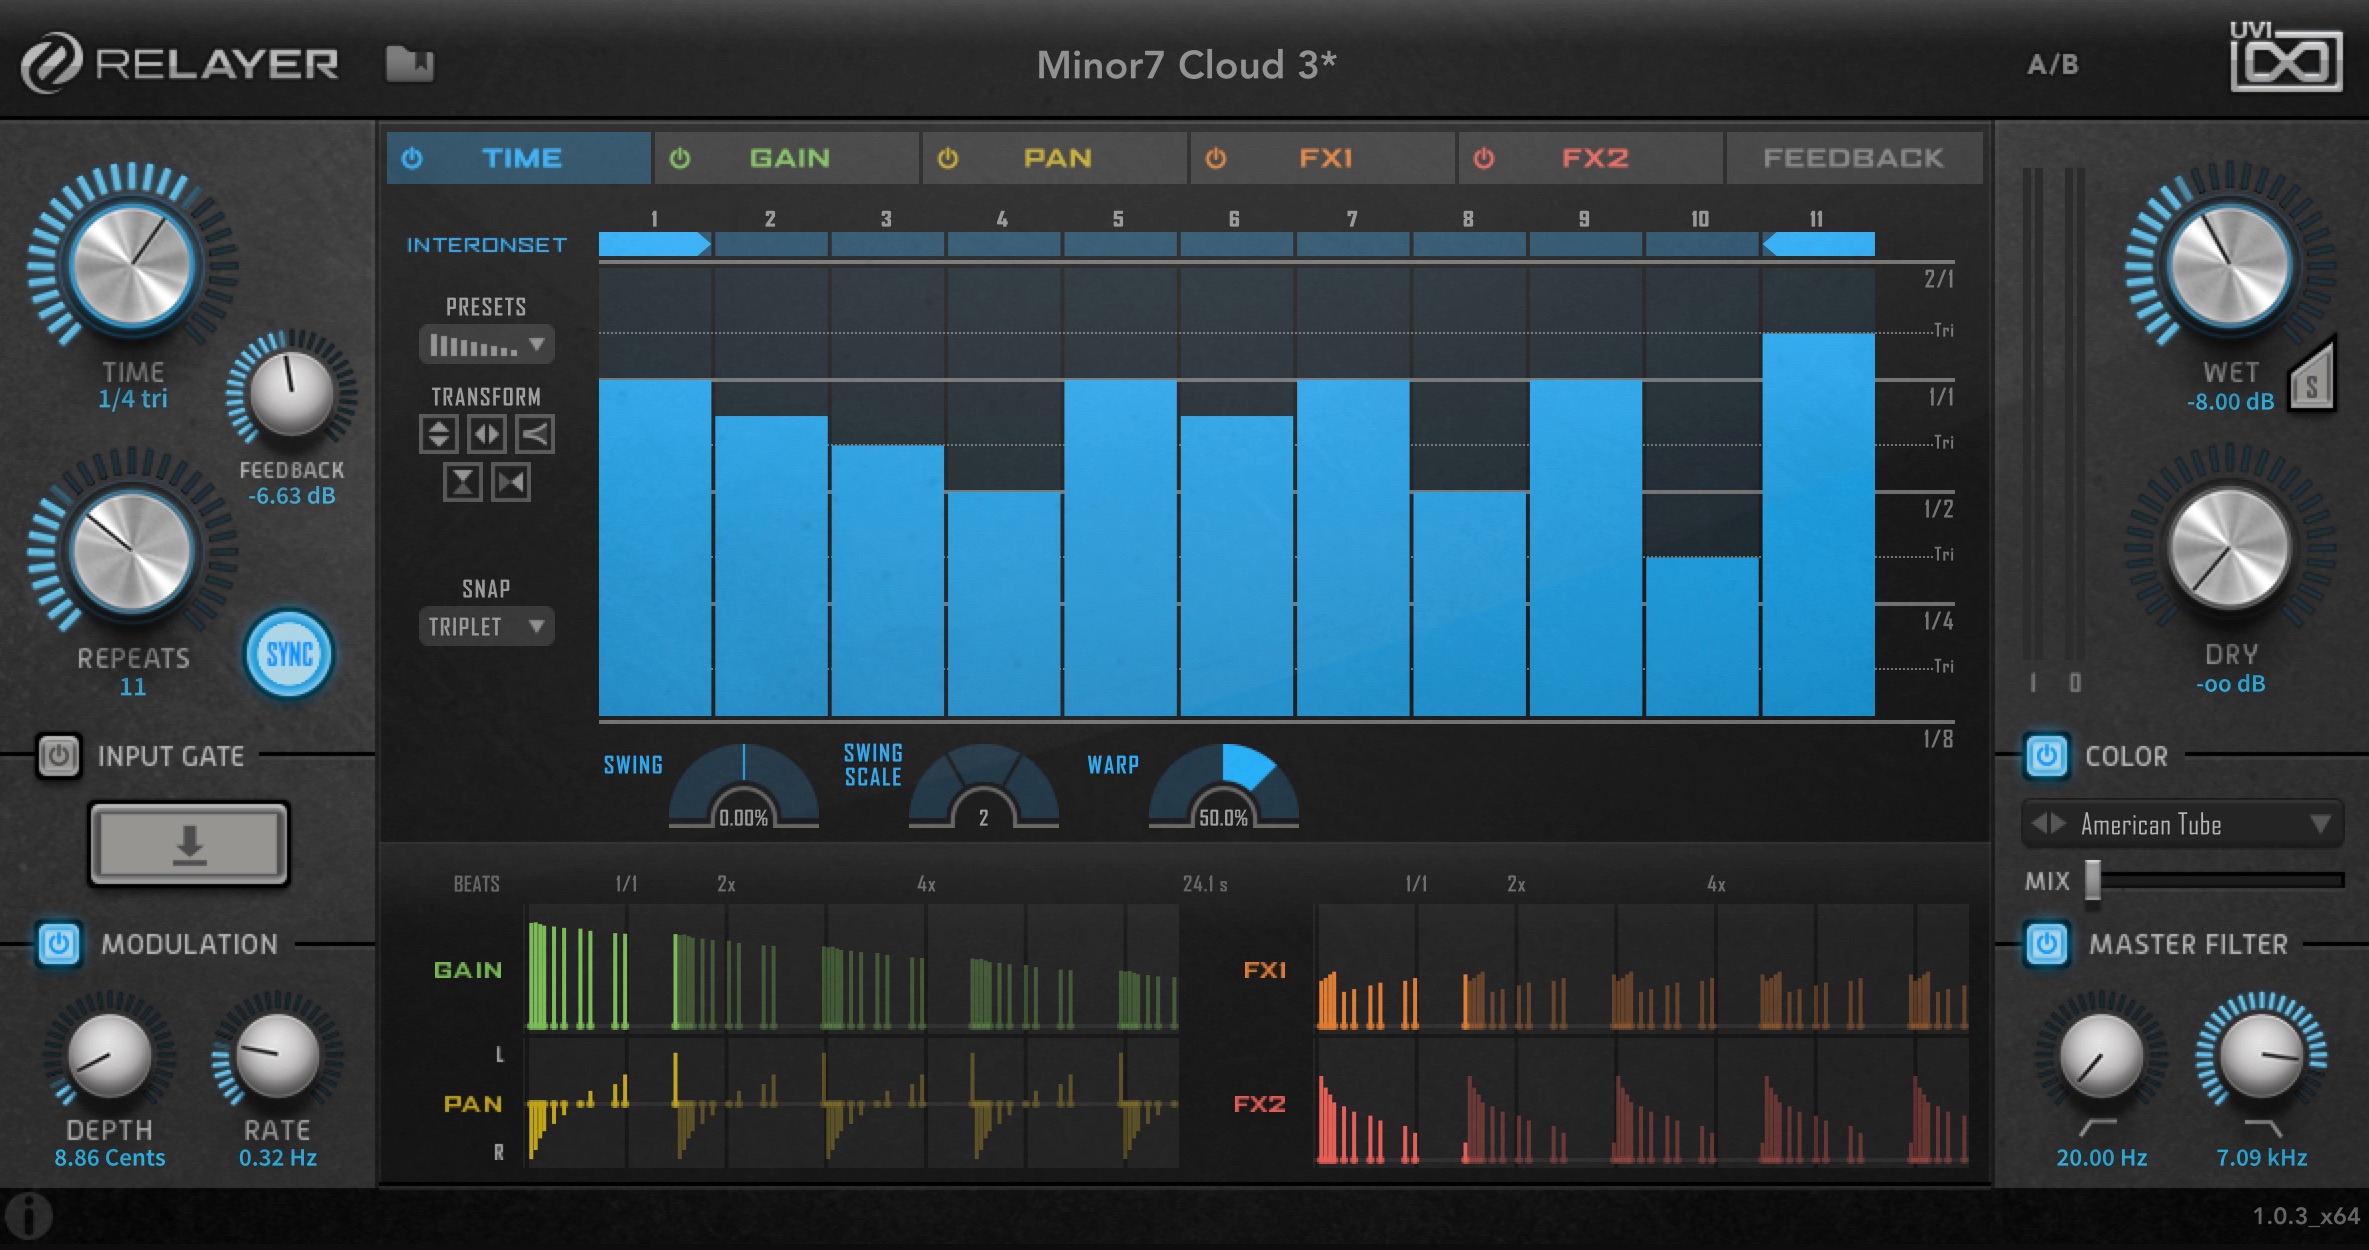Click the vertical up-down arrows transform icon
This screenshot has width=2369, height=1250.
tap(438, 434)
